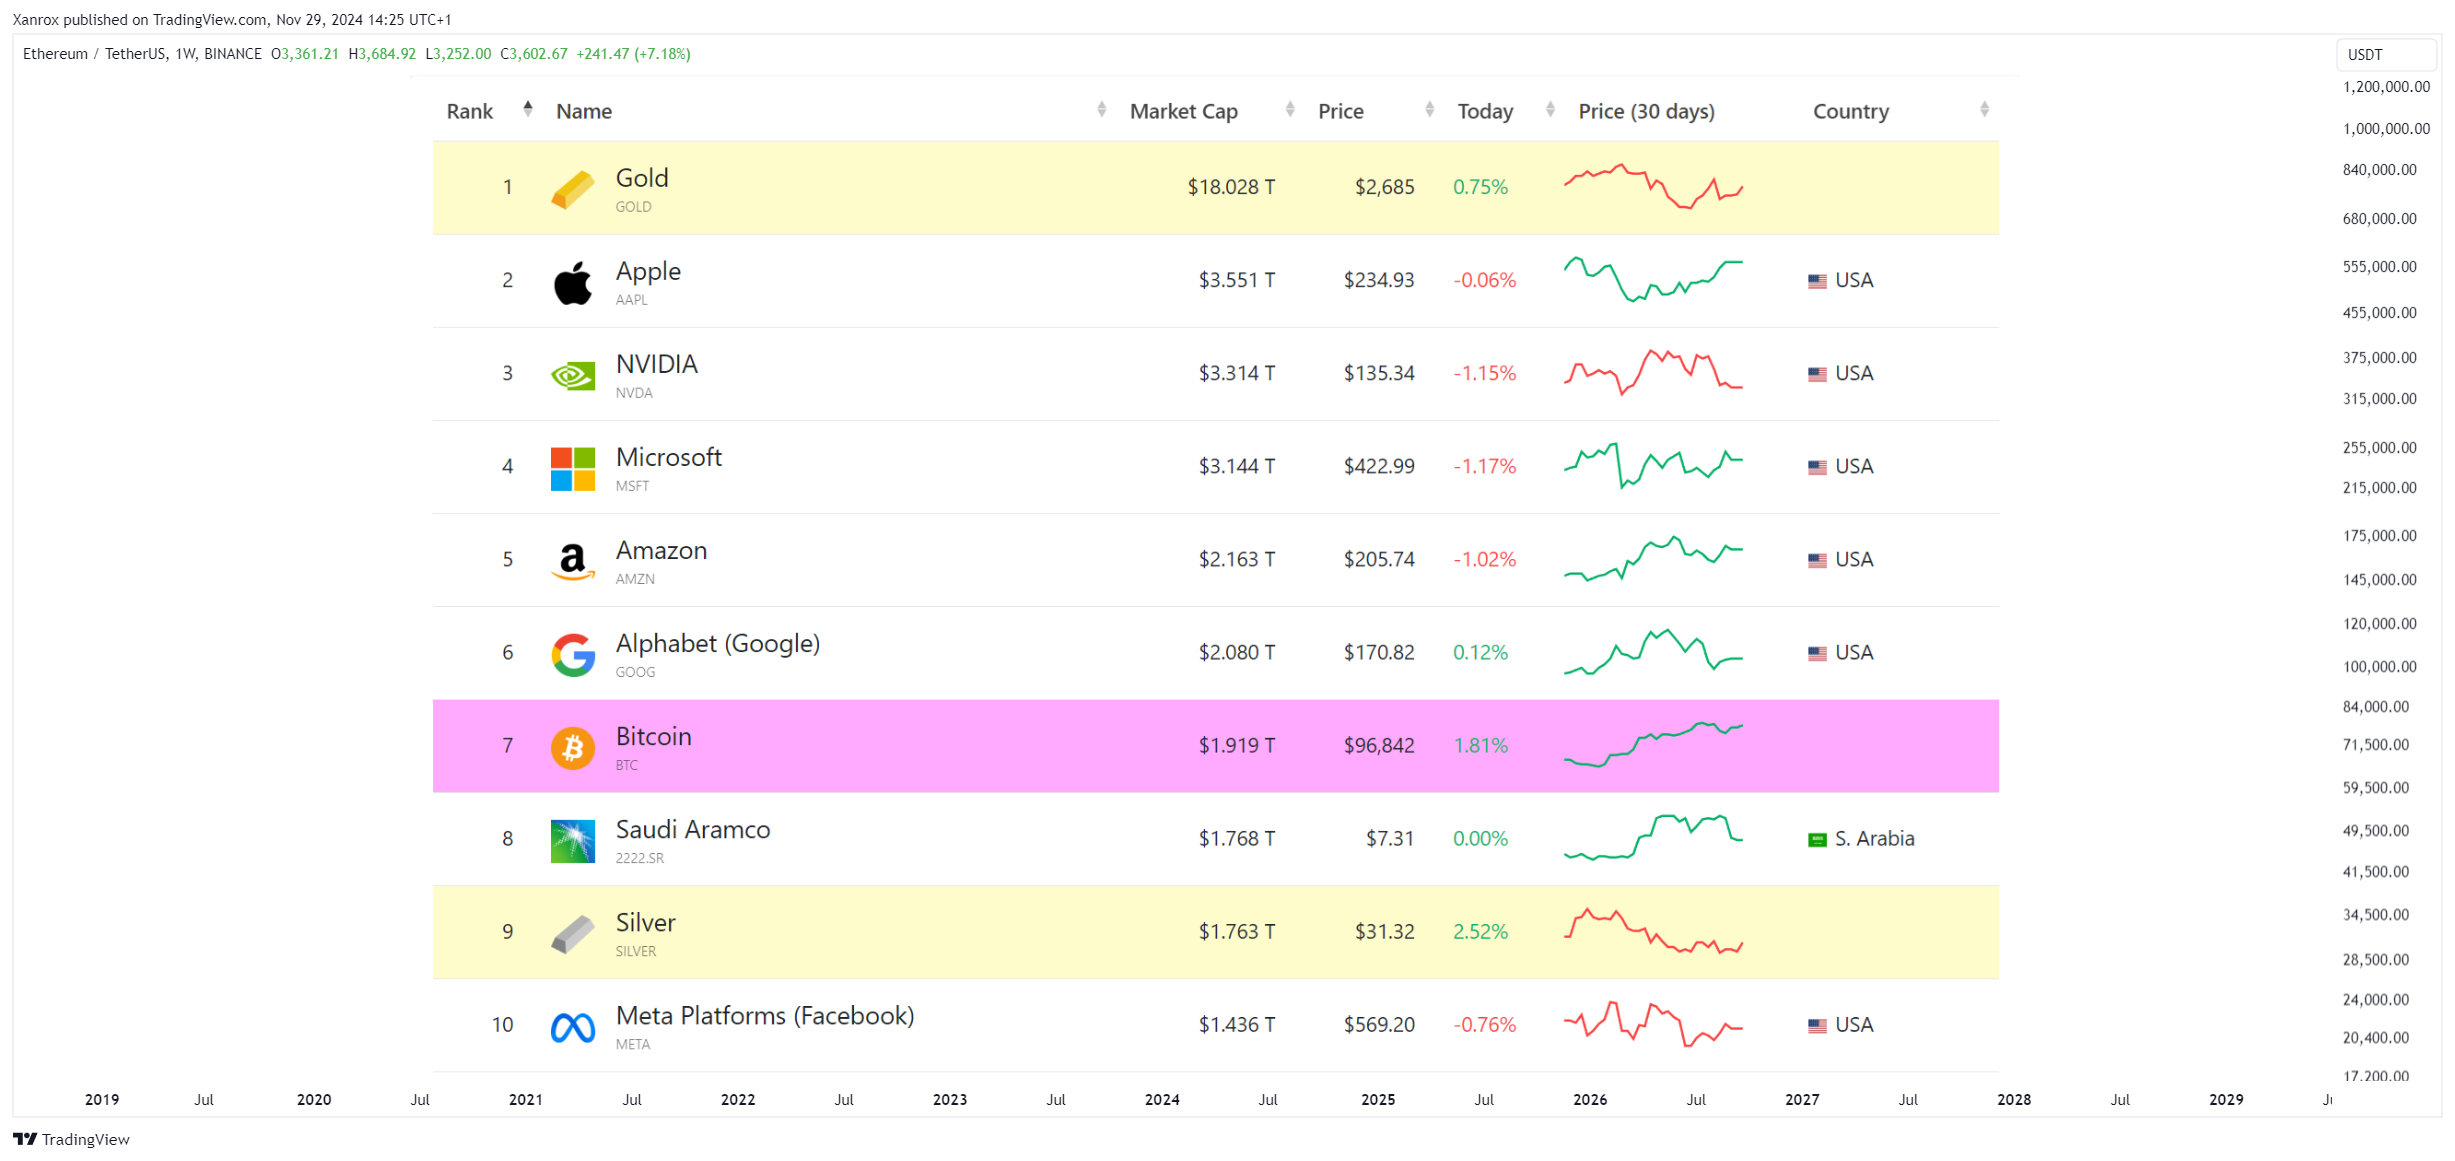Click the Amazon logo icon

click(573, 562)
